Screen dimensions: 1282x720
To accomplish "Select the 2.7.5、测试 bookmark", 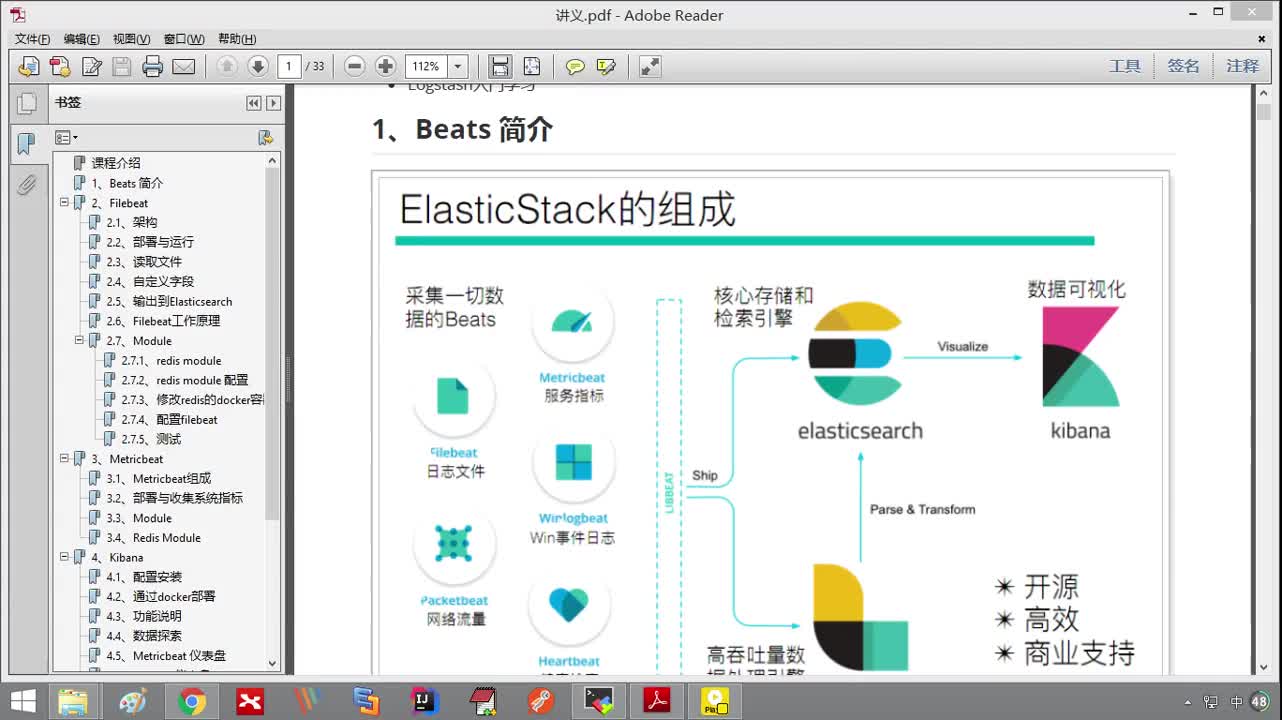I will click(151, 439).
